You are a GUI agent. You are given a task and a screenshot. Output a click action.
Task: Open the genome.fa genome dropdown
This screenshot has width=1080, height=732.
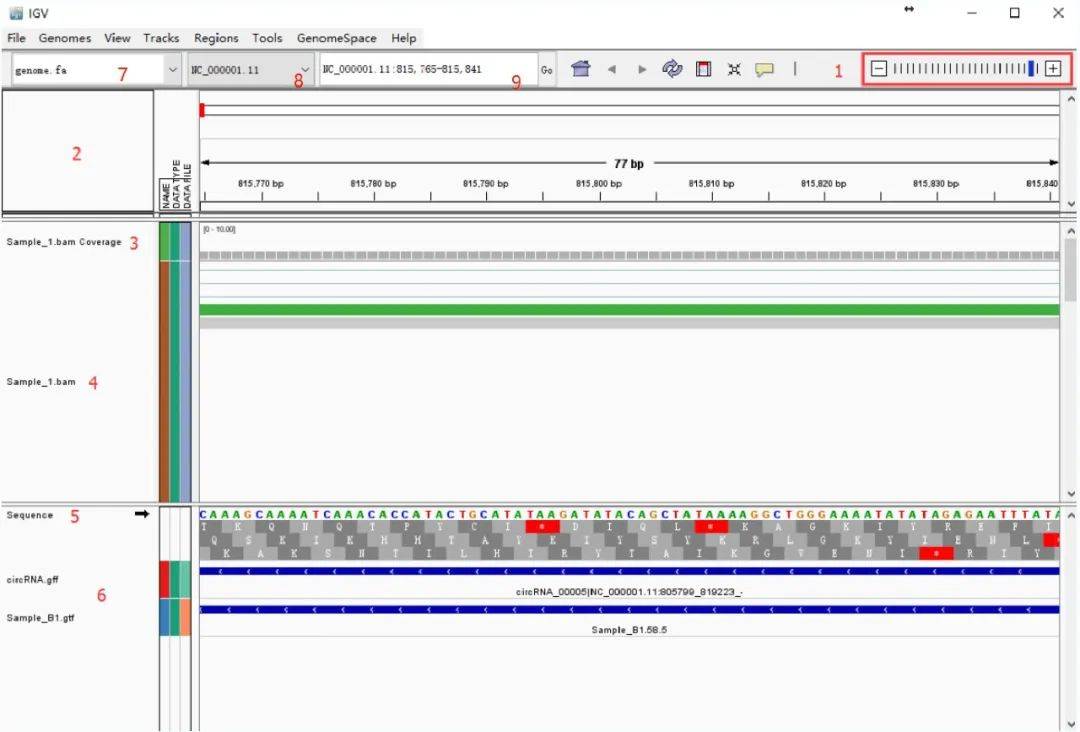pyautogui.click(x=97, y=70)
